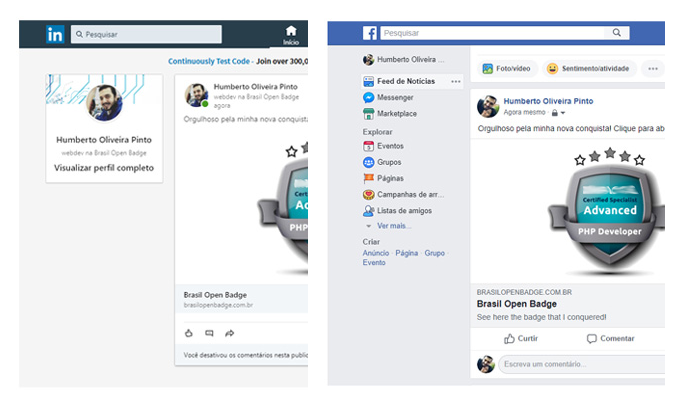Click the comment icon on LinkedIn post
This screenshot has height=407, width=683.
(210, 333)
